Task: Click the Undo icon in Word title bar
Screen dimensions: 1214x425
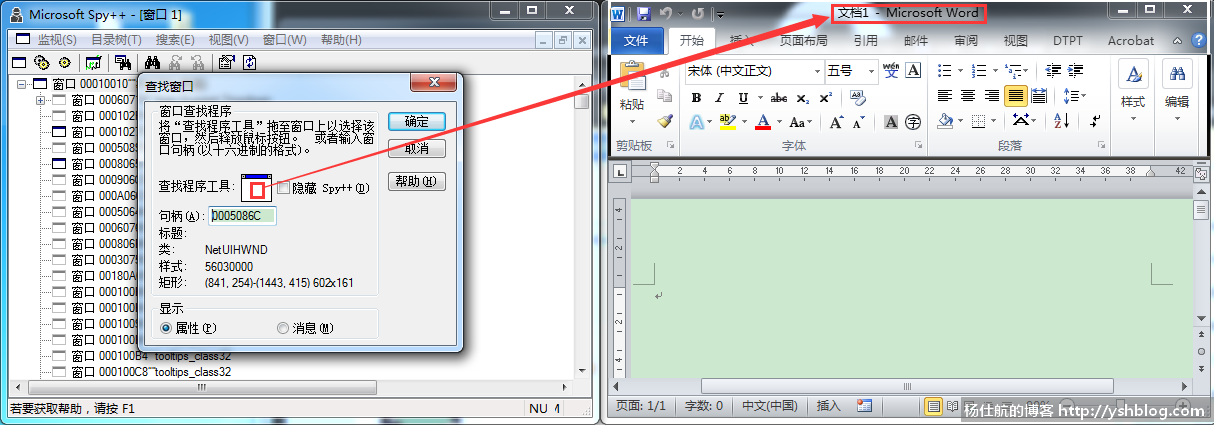Action: [x=666, y=14]
